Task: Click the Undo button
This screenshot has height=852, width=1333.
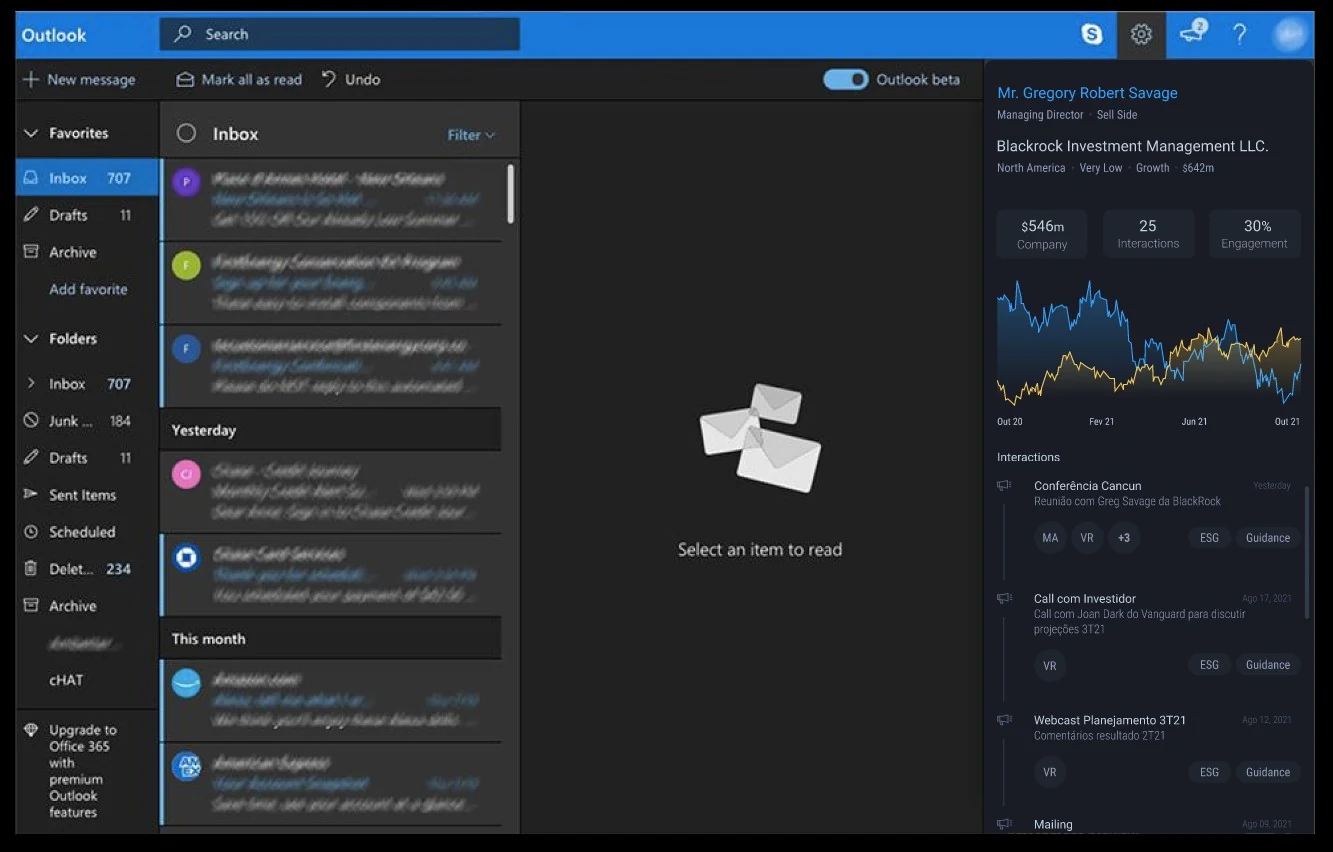Action: tap(350, 79)
